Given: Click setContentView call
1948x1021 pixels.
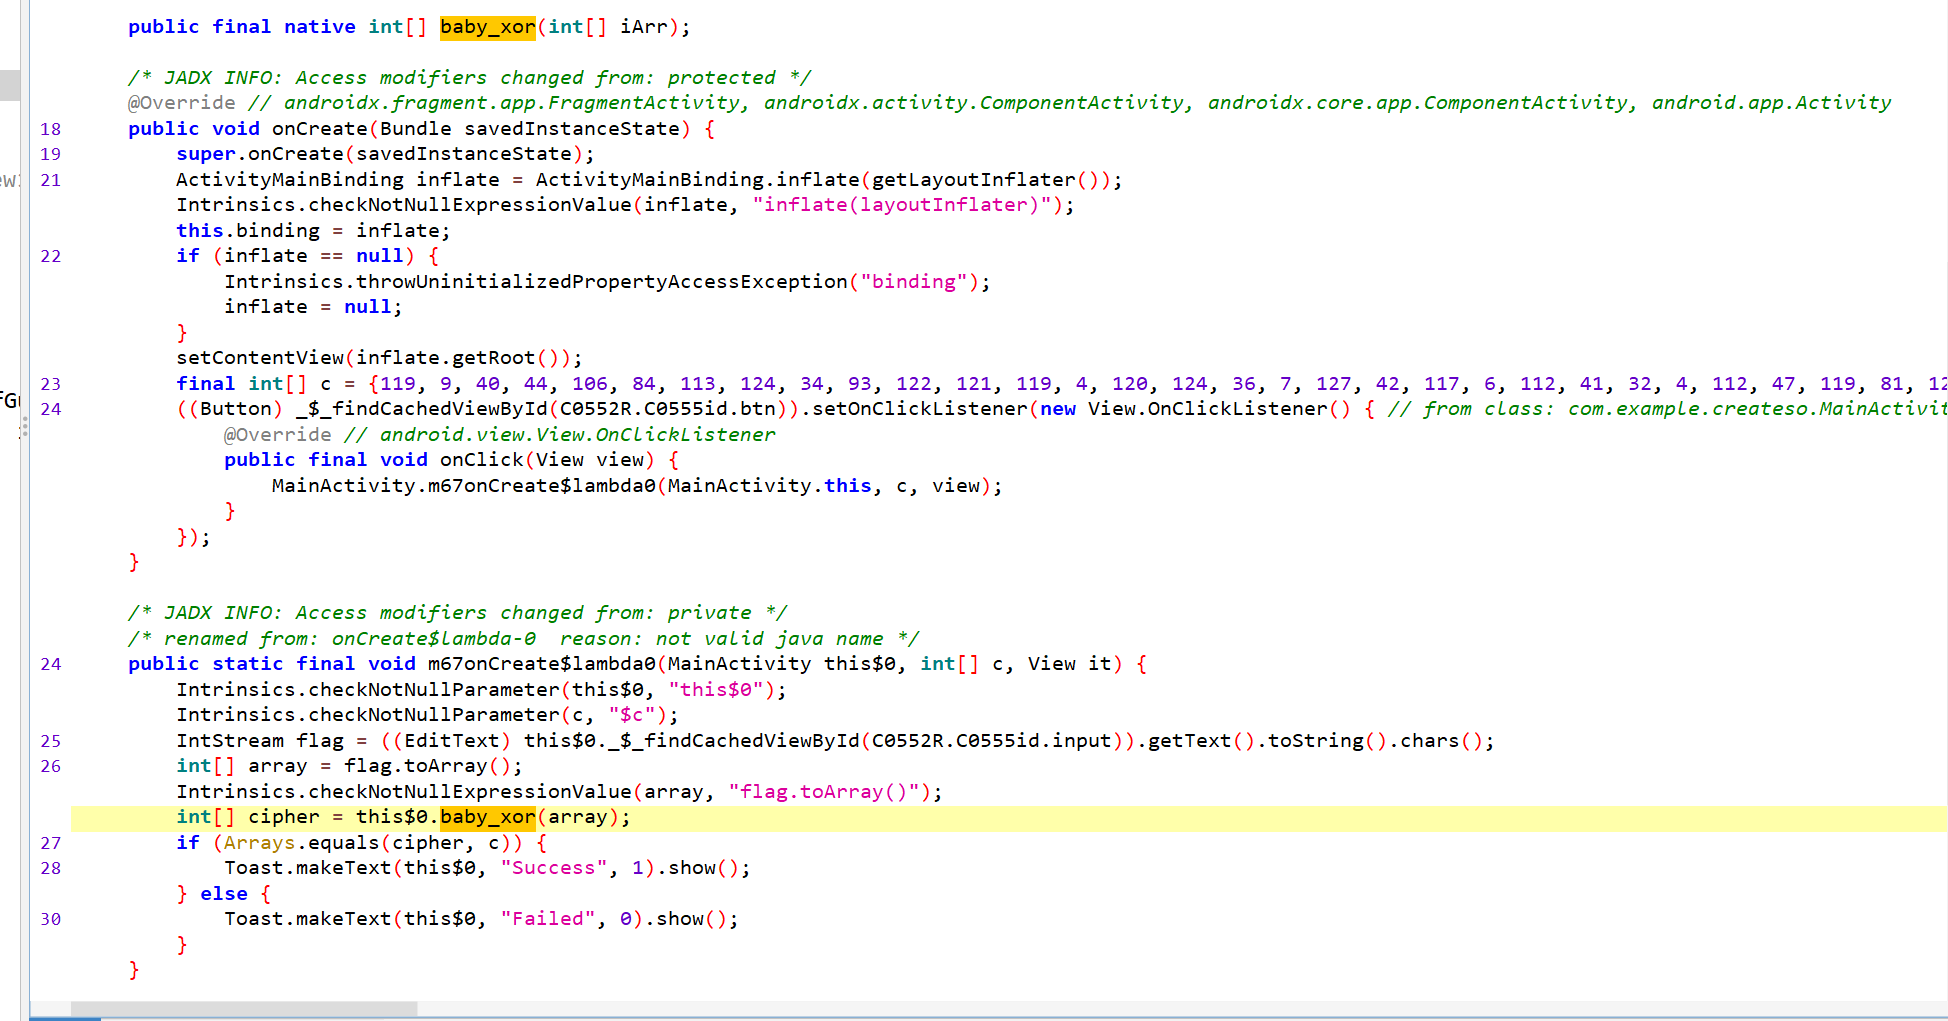Looking at the screenshot, I should [260, 358].
